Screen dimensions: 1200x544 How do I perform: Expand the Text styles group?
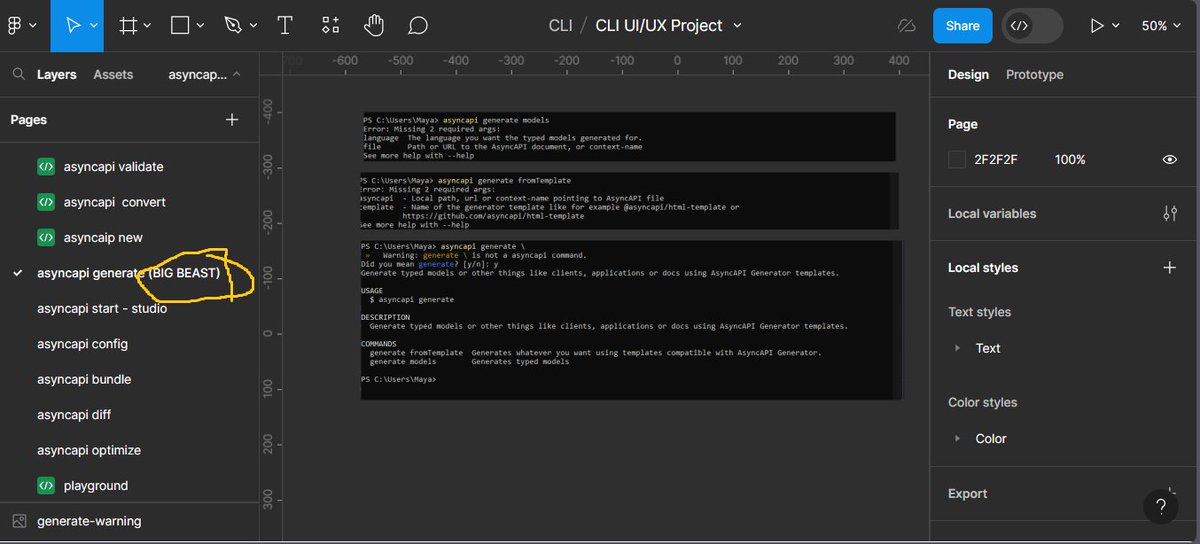tap(957, 349)
